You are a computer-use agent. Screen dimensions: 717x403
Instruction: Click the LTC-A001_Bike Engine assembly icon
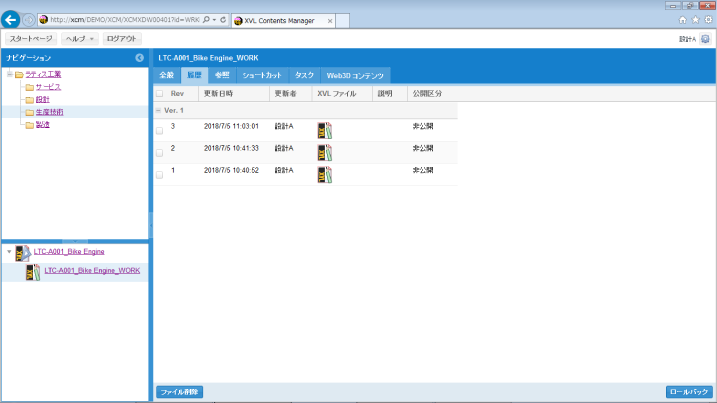[x=22, y=252]
